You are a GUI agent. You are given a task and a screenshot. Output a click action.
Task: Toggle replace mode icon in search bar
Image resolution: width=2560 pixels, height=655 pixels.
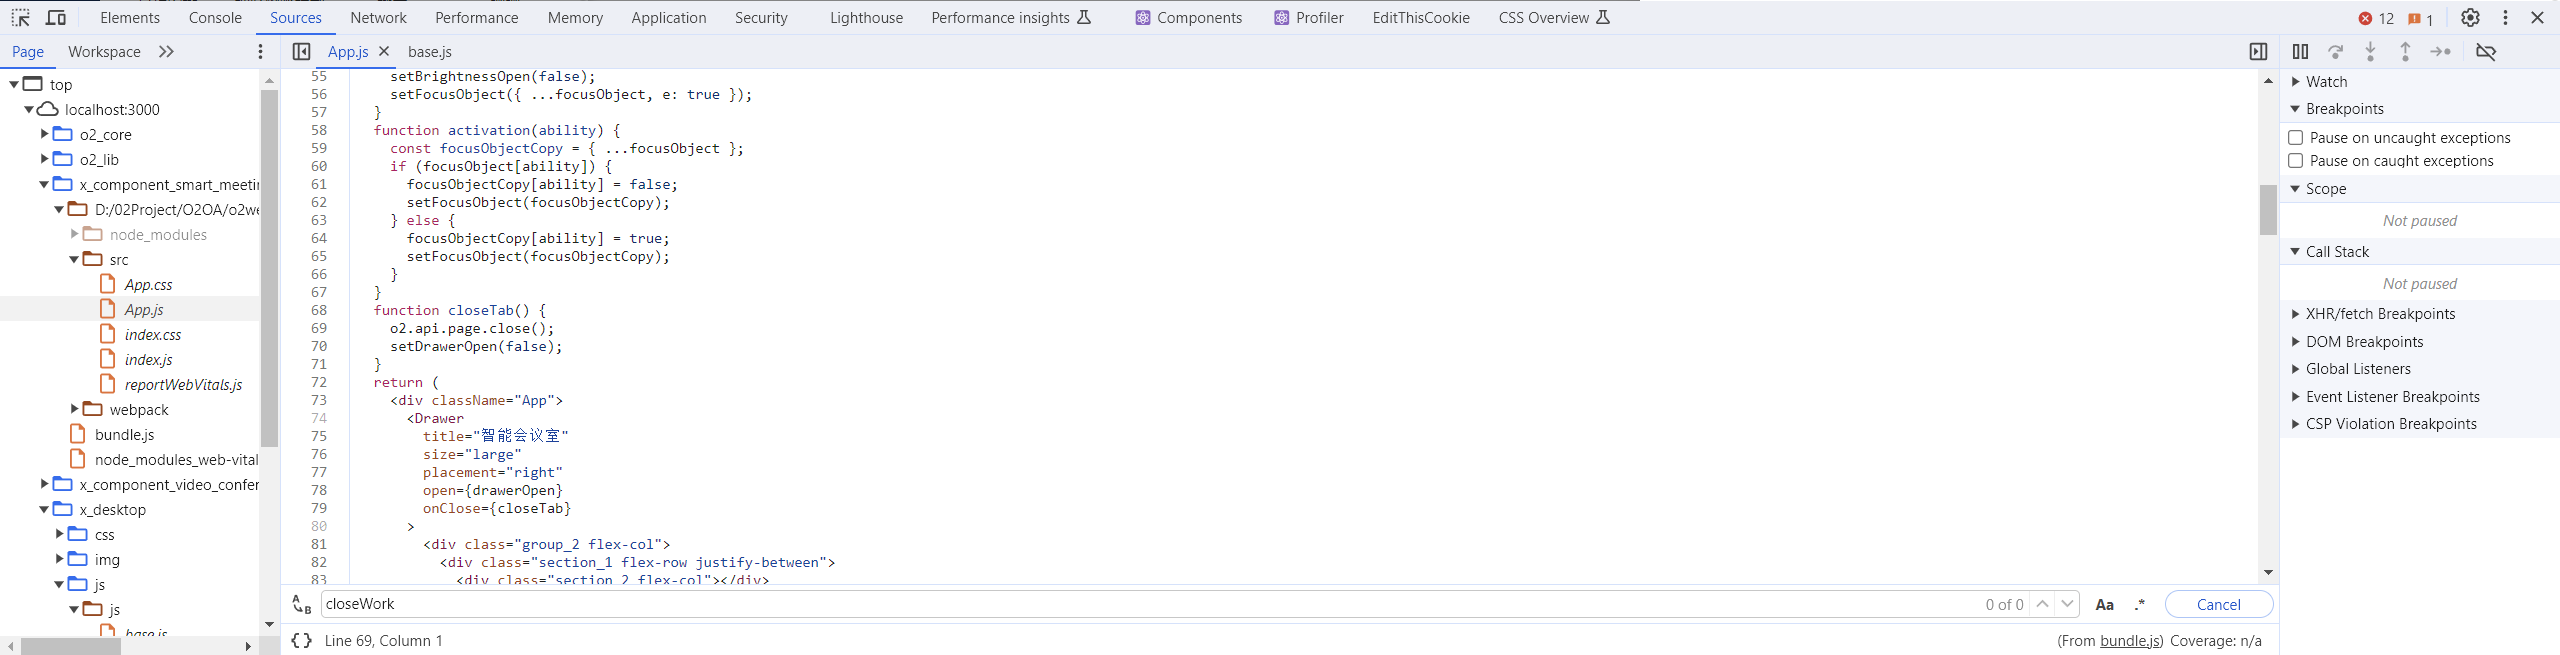coord(301,604)
